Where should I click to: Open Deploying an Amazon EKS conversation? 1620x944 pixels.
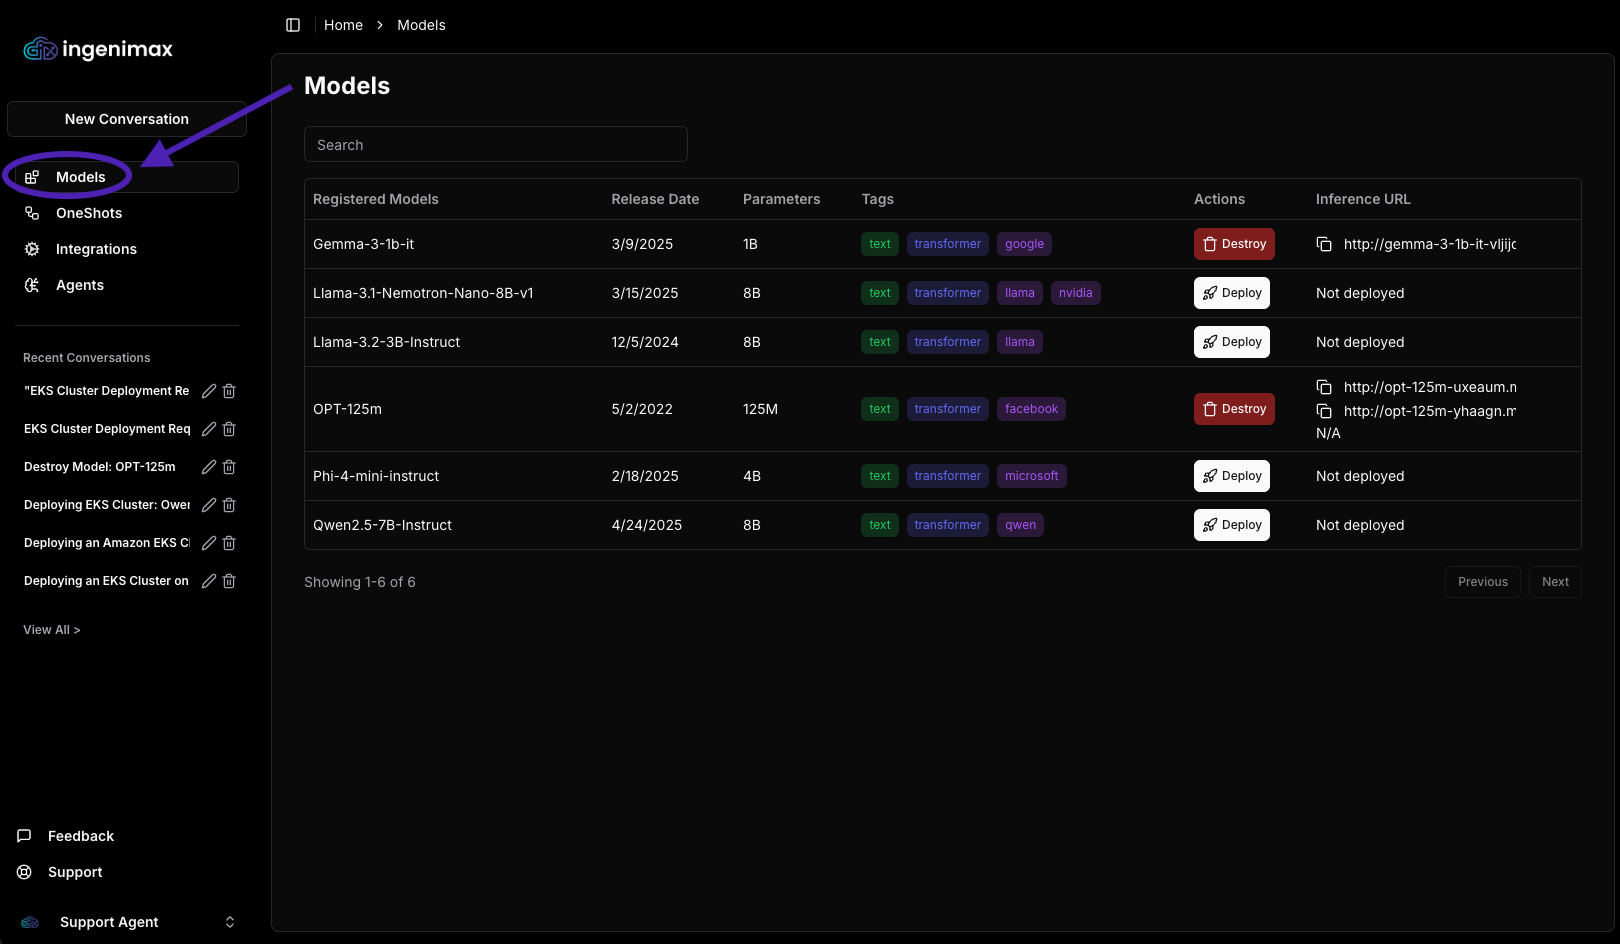(107, 543)
